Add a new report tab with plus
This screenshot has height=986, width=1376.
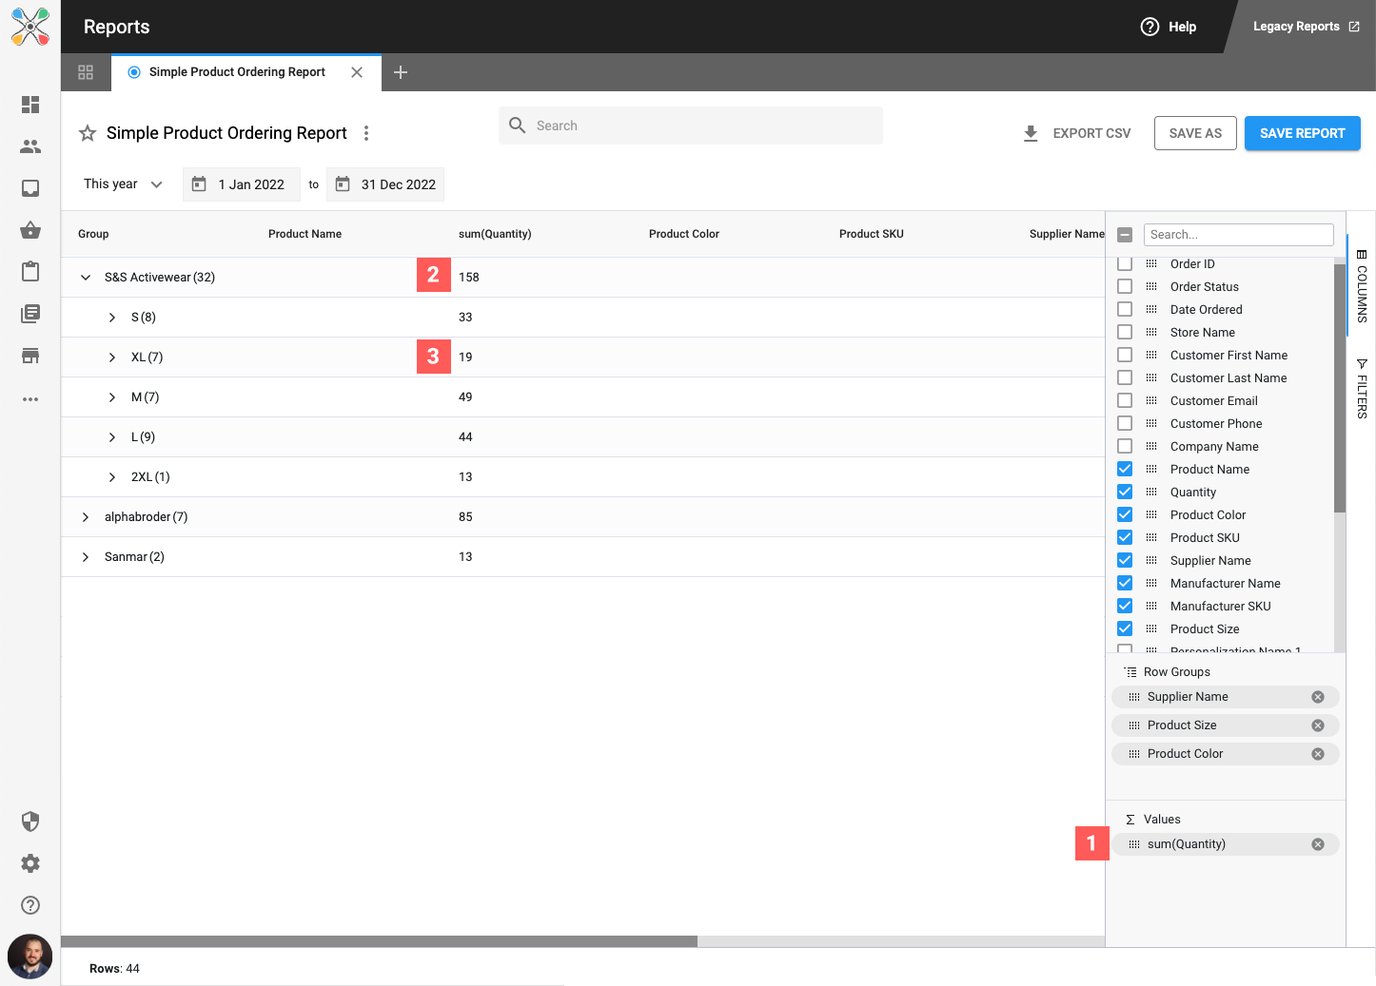point(400,72)
